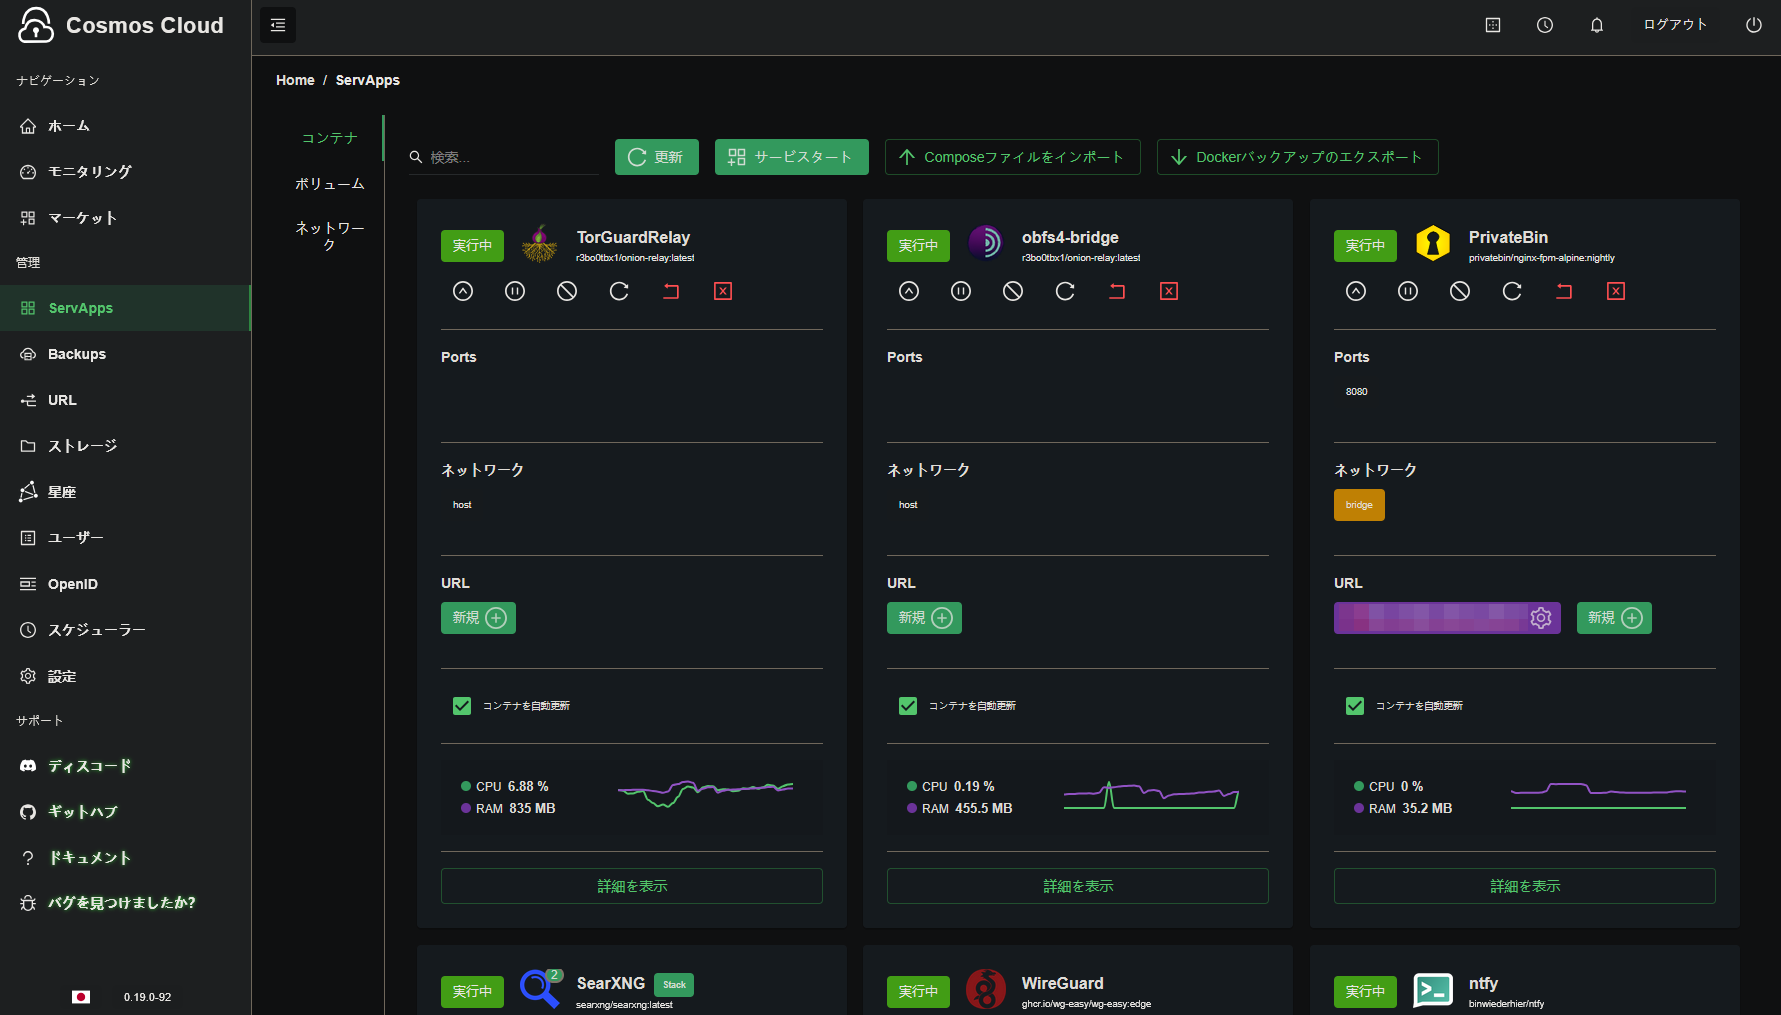Show details for obfs4-bridge
Viewport: 1781px width, 1015px height.
tap(1077, 886)
